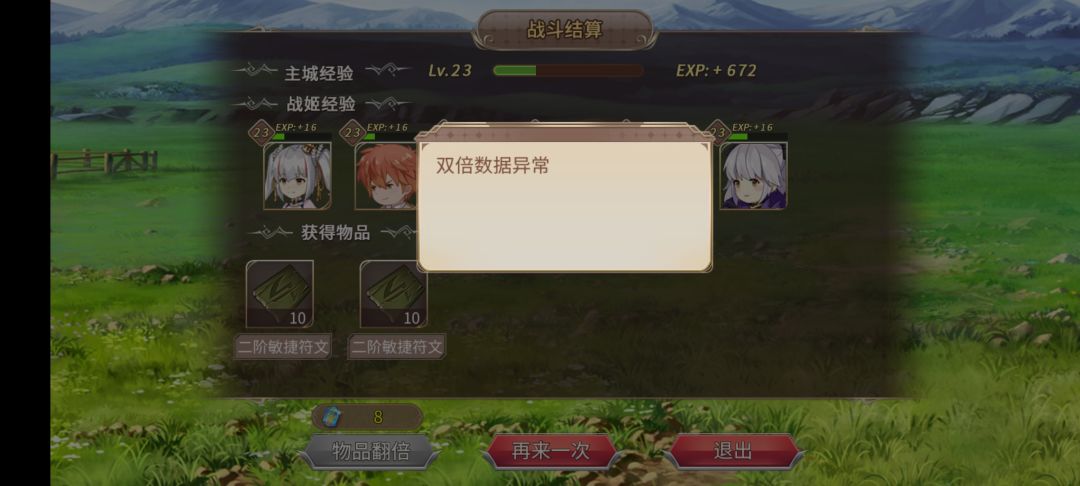1080x486 pixels.
Task: Click the 战斗结算 title banner
Action: pyautogui.click(x=565, y=30)
